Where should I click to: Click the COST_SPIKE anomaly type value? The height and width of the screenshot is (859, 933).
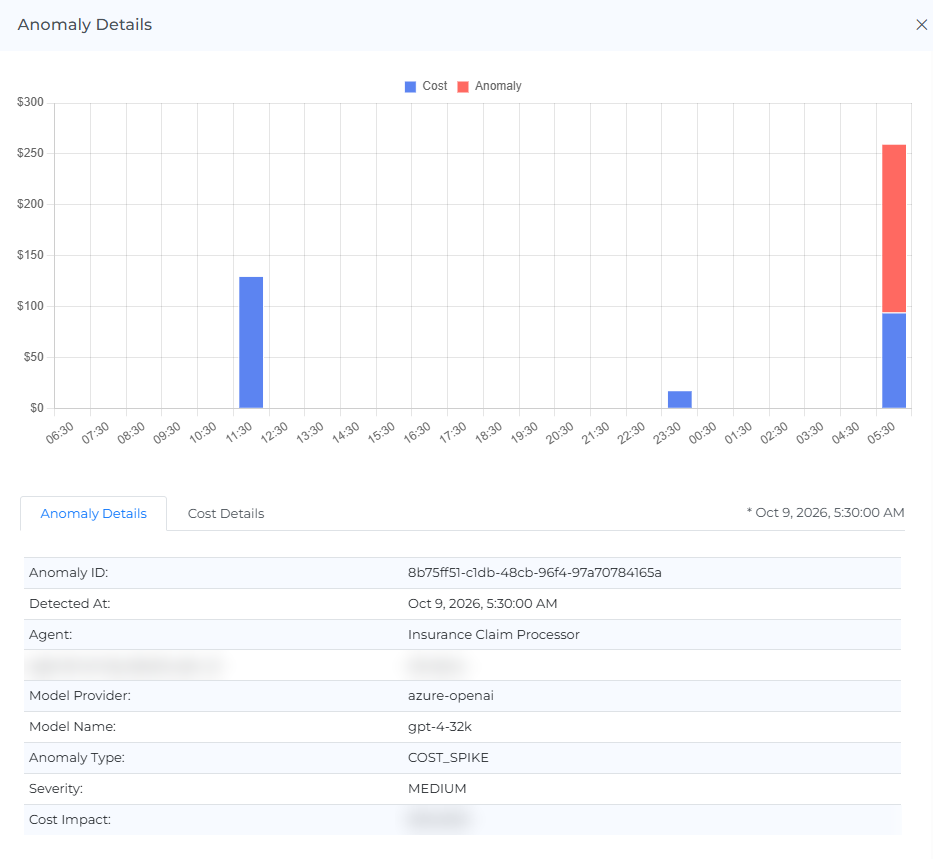click(448, 758)
